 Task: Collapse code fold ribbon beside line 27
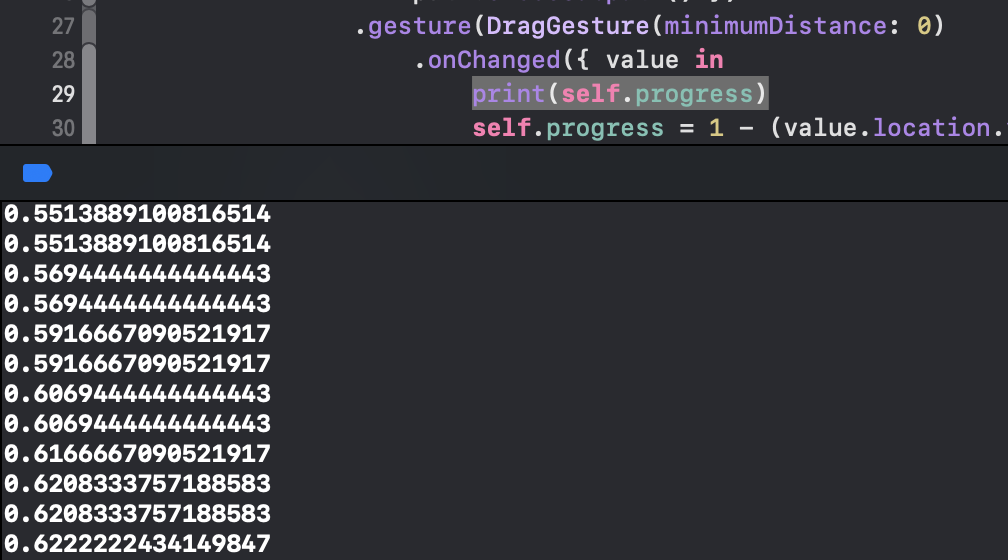[88, 26]
